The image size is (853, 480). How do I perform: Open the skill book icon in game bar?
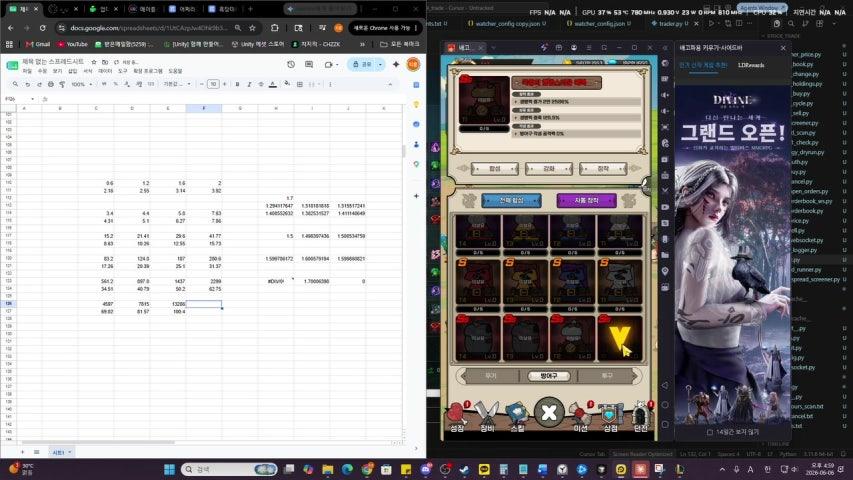coord(517,417)
